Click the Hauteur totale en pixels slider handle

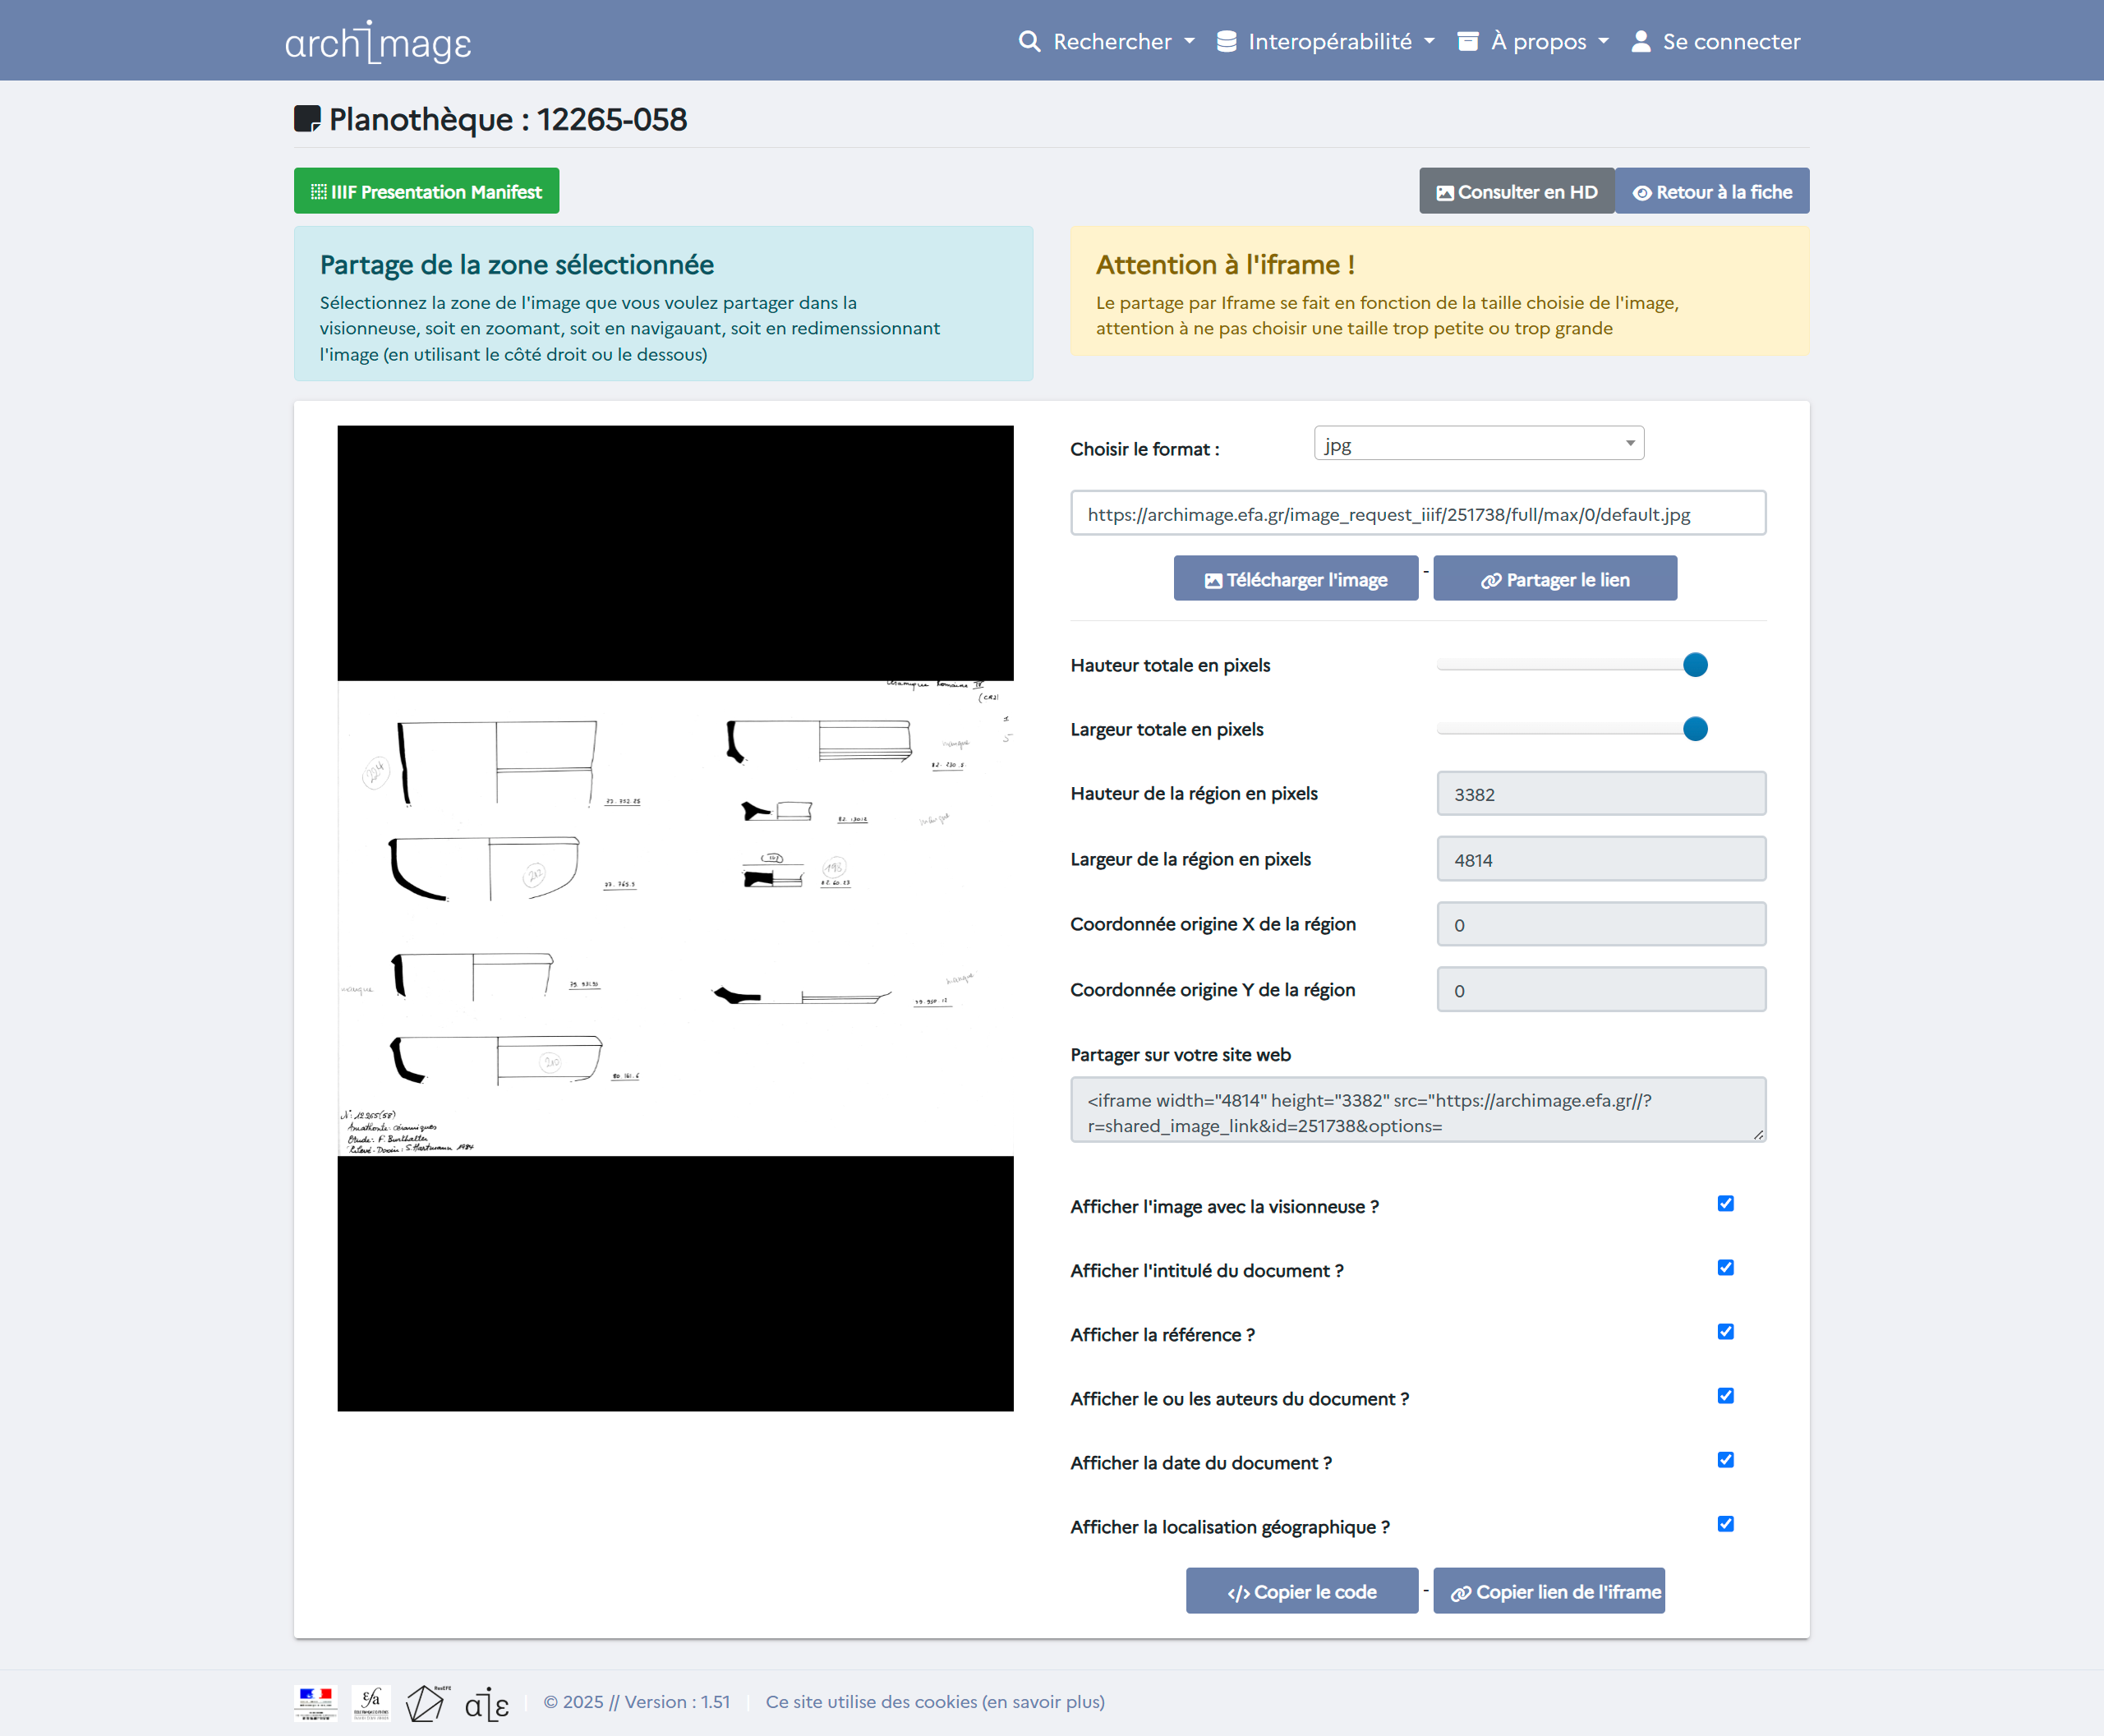pyautogui.click(x=1694, y=665)
